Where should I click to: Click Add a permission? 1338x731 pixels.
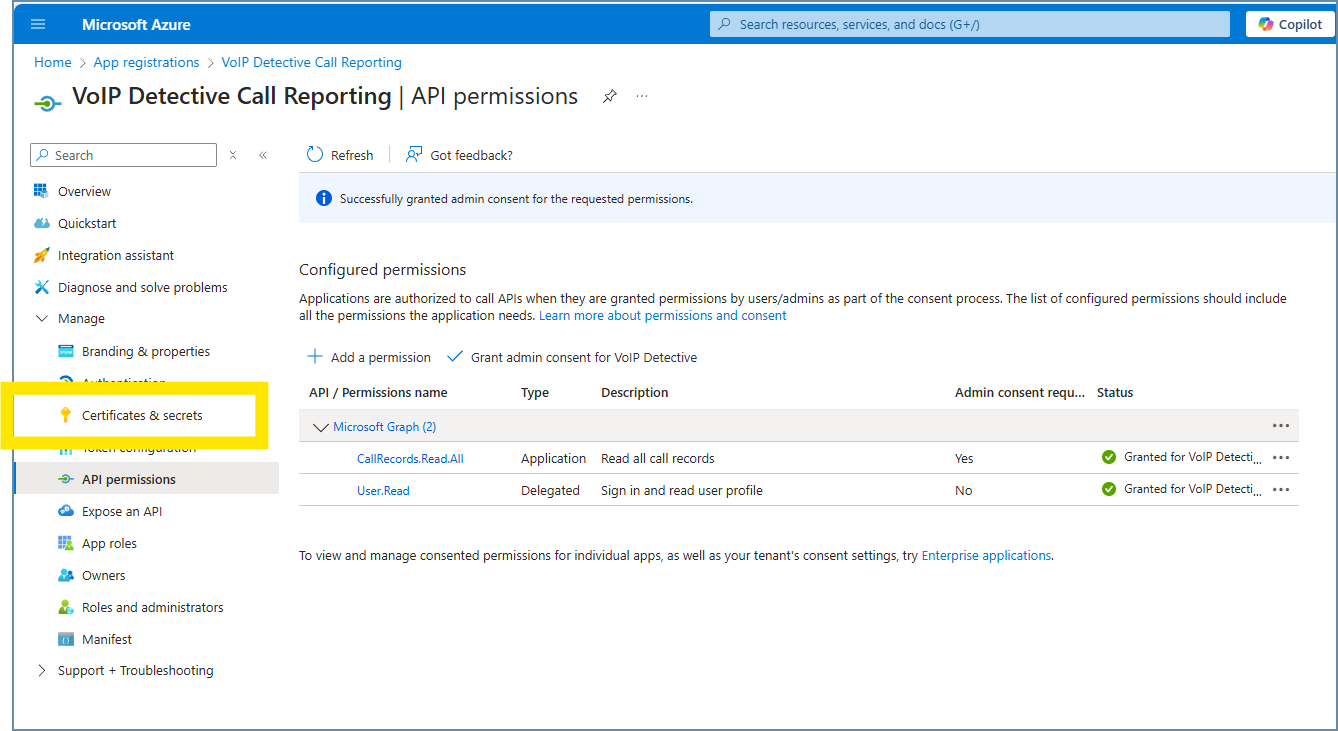click(x=368, y=357)
